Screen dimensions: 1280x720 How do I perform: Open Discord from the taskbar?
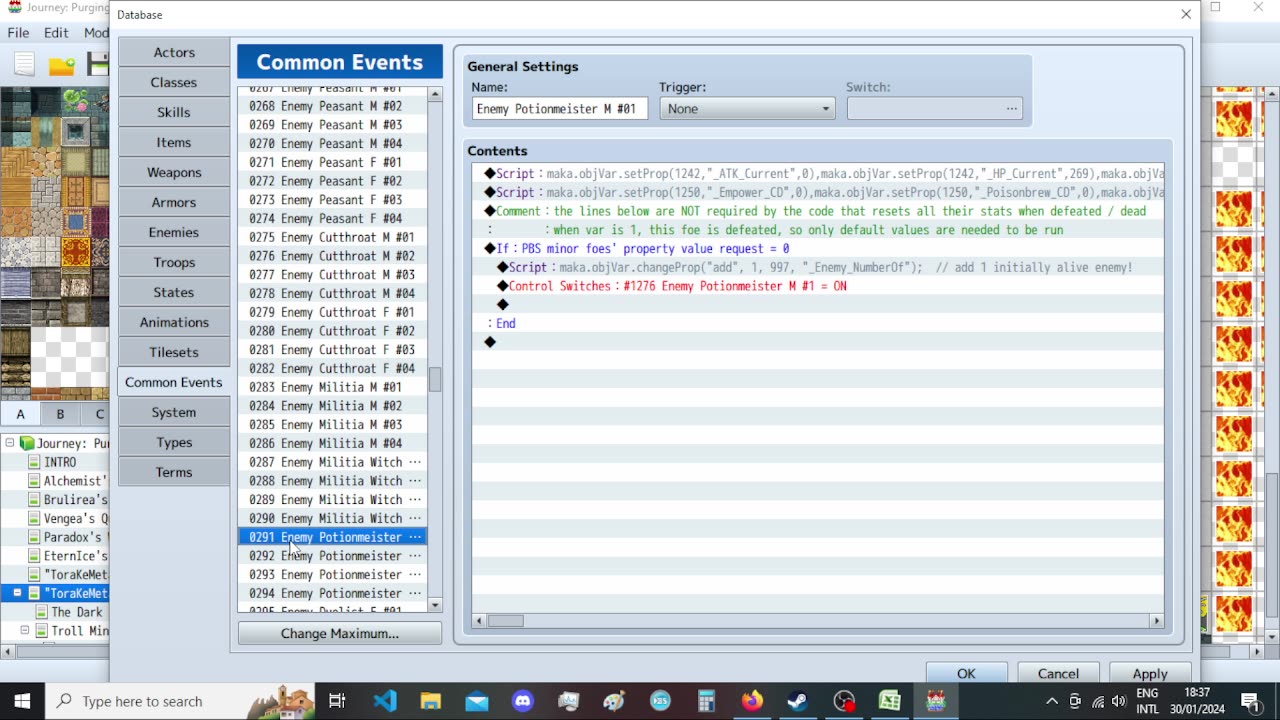coord(523,701)
